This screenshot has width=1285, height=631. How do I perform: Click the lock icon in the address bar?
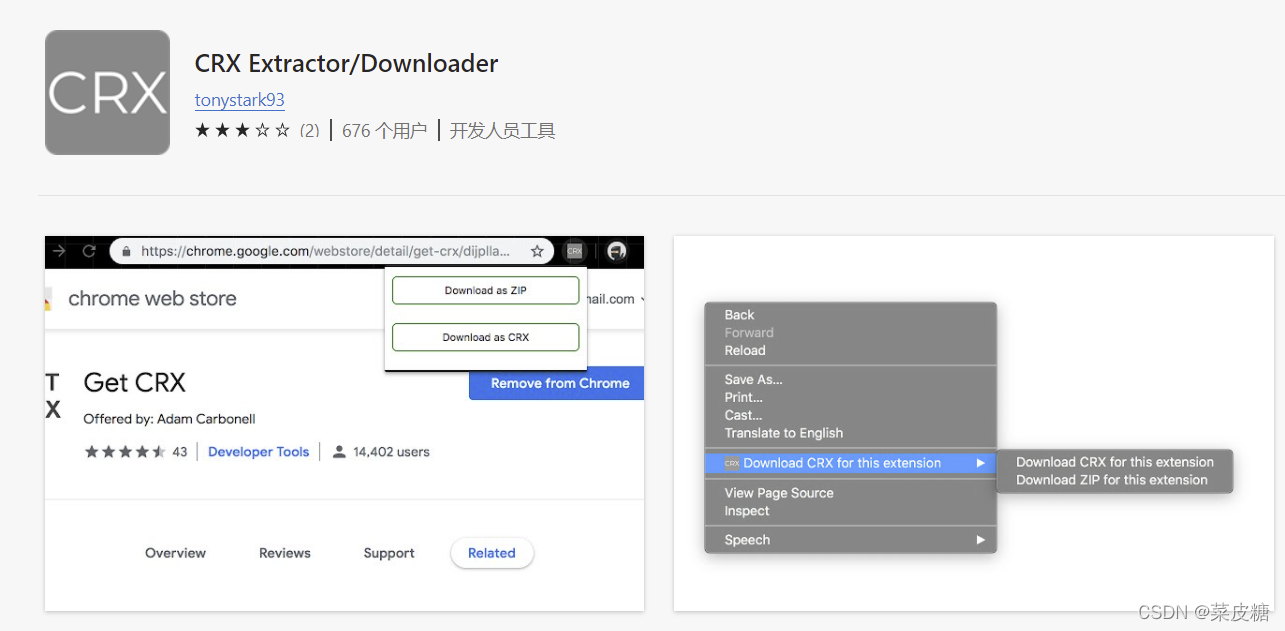click(125, 251)
